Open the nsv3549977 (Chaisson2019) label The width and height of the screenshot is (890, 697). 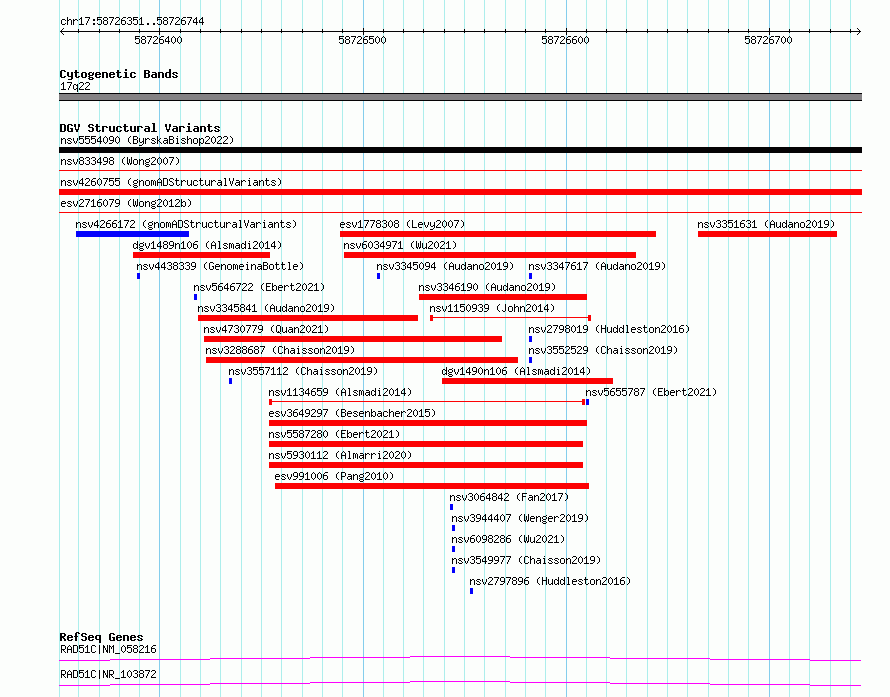click(526, 560)
